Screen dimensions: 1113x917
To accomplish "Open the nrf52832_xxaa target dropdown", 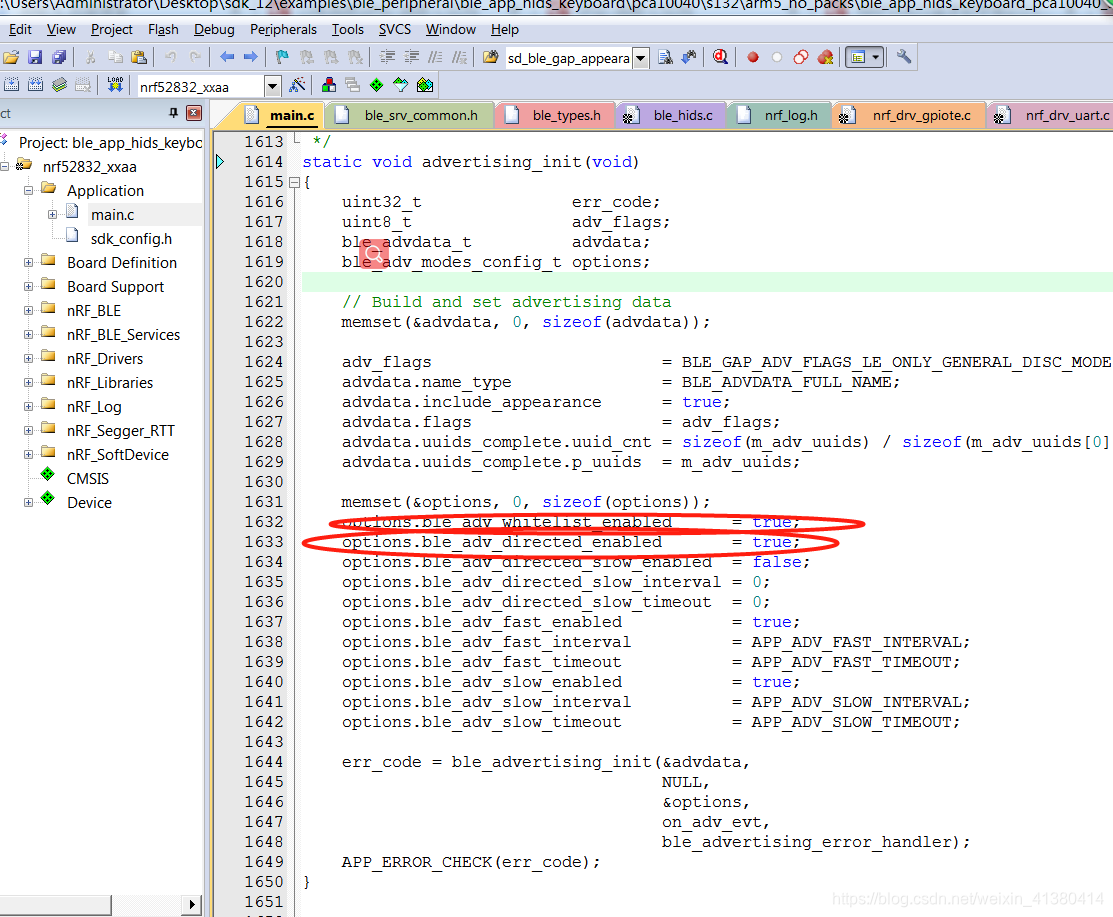I will tap(273, 87).
